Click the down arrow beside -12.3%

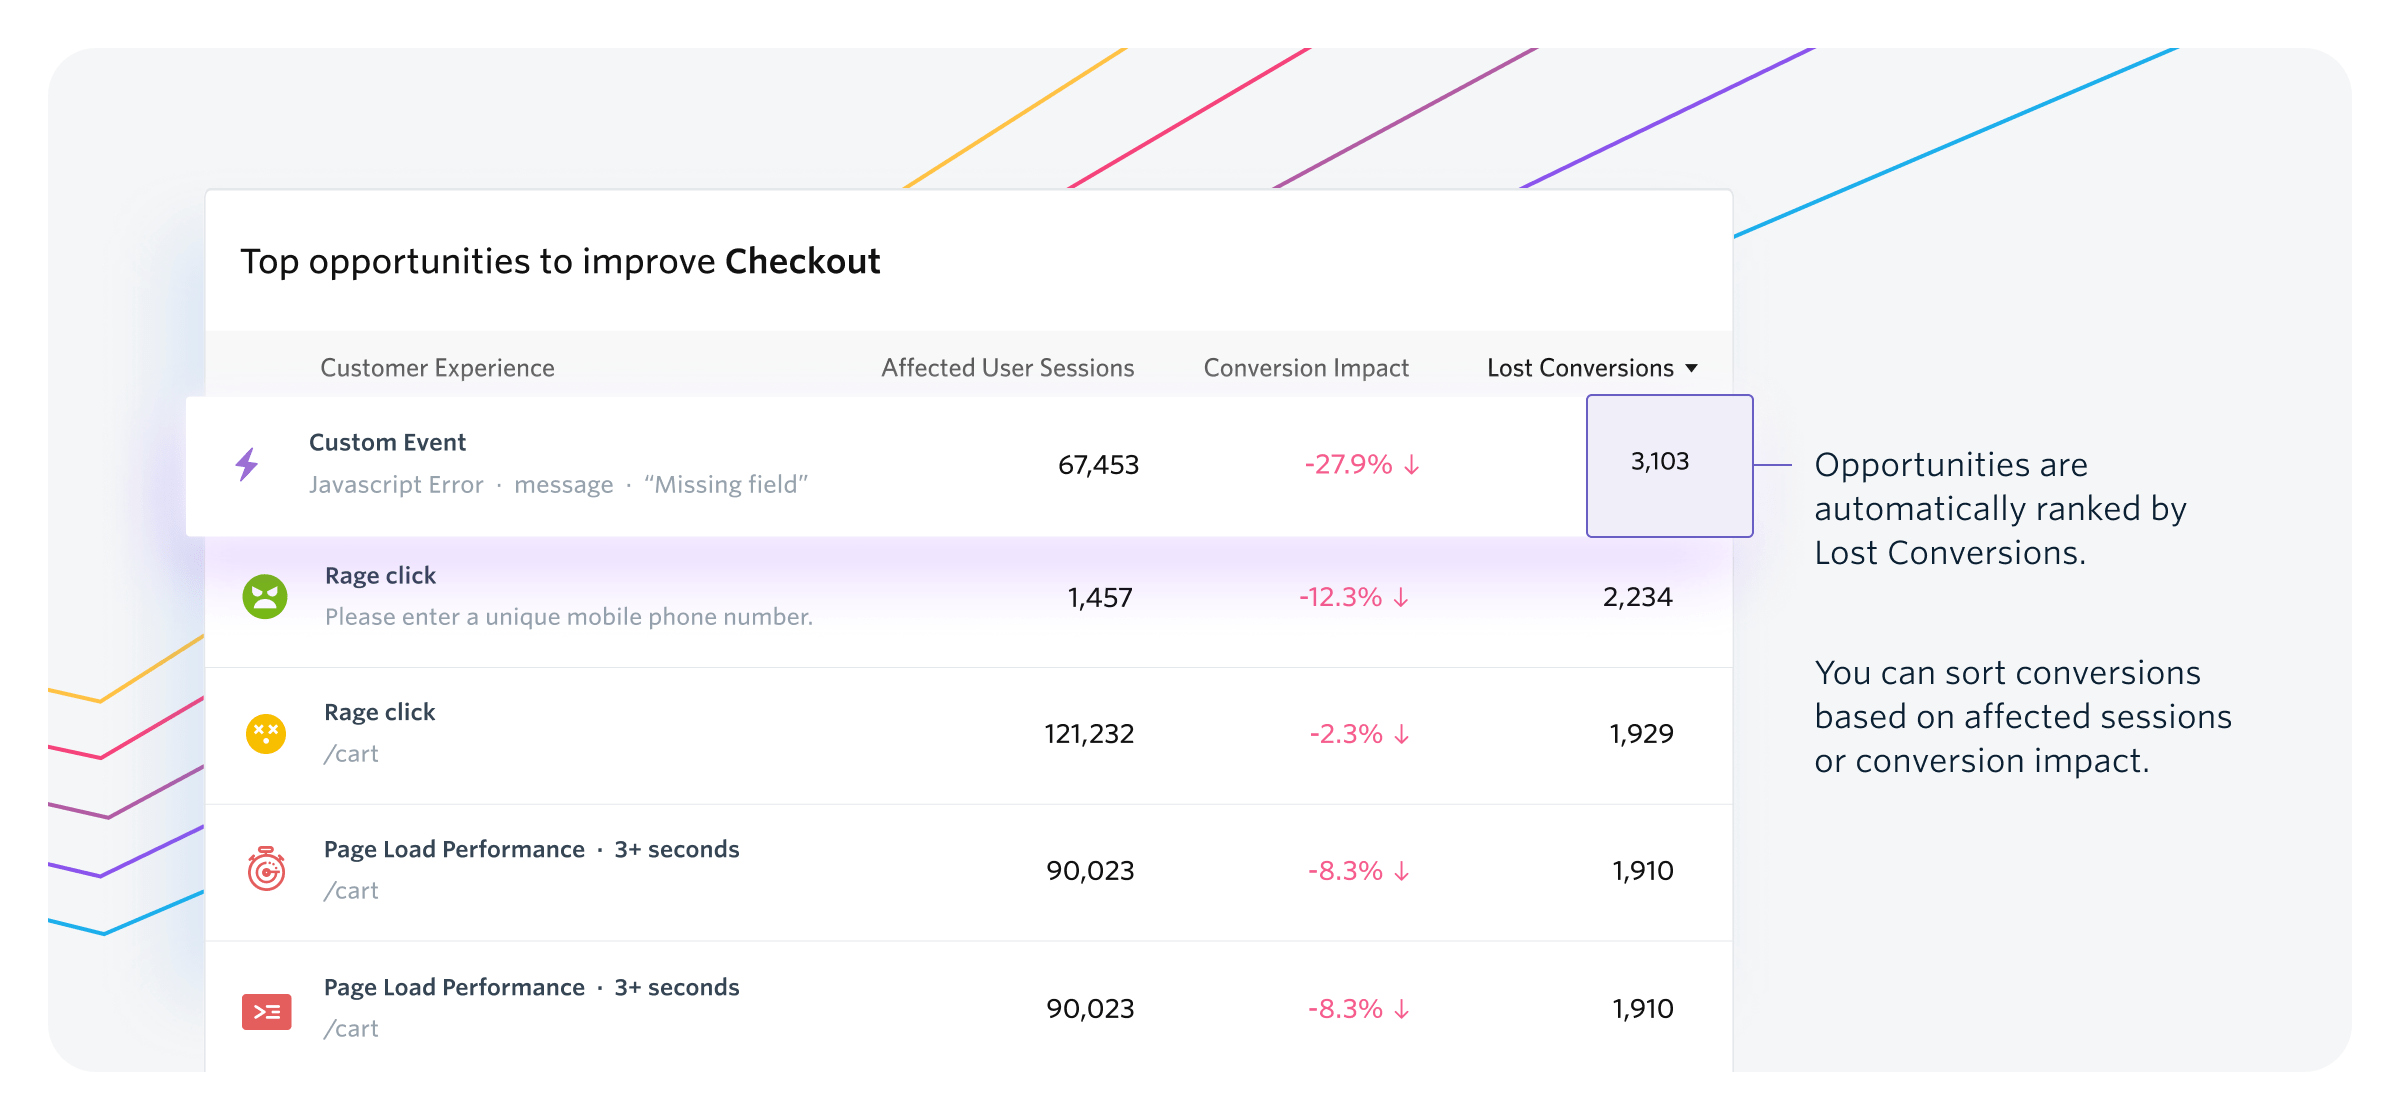(x=1401, y=598)
